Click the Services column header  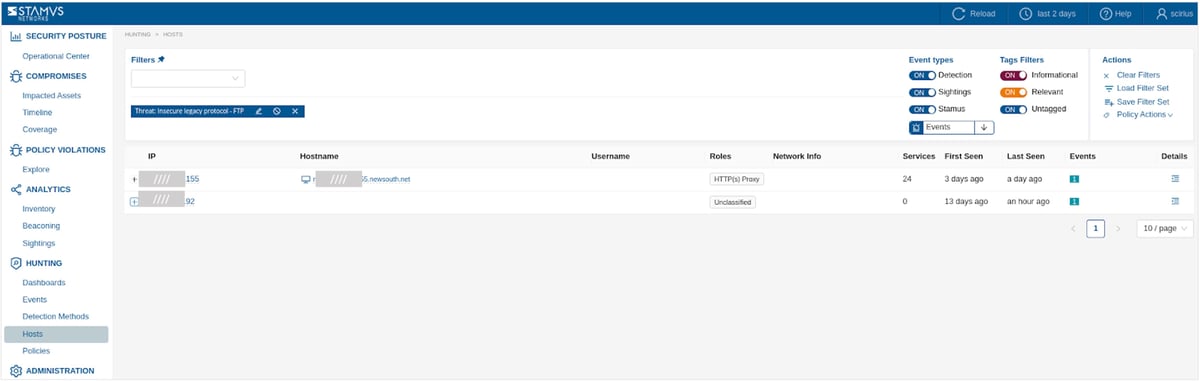[x=919, y=157]
